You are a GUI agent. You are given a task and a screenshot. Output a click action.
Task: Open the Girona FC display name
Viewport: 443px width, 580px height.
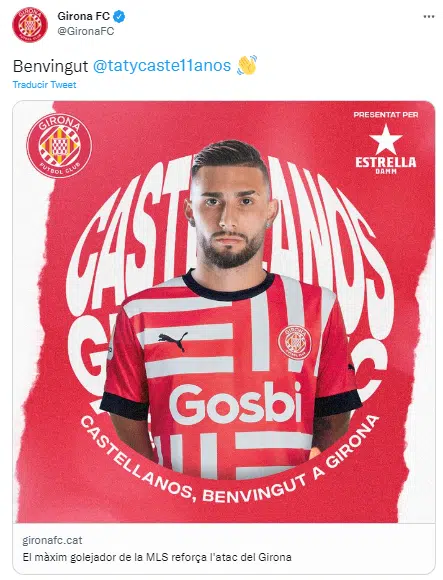pos(84,16)
